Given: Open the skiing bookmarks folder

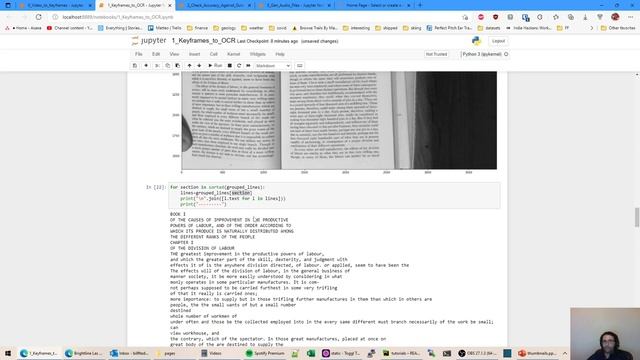Looking at the screenshot, I should [x=412, y=28].
